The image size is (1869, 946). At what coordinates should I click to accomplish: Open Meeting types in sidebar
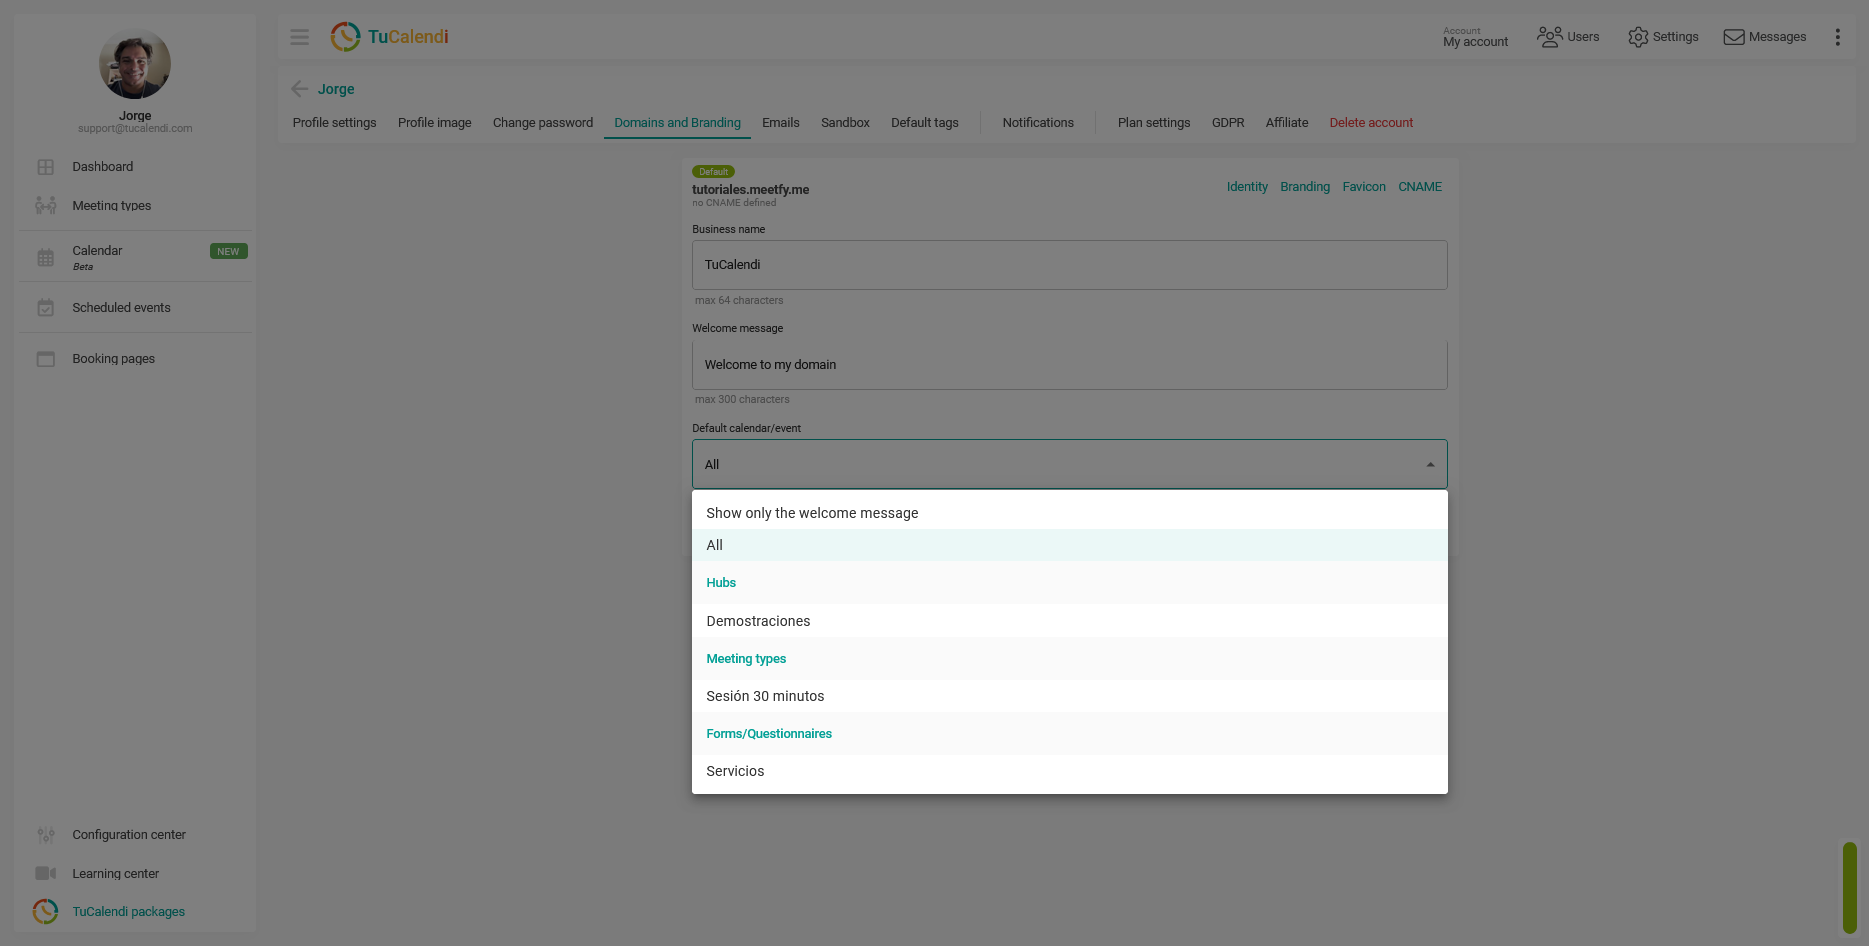tap(112, 206)
